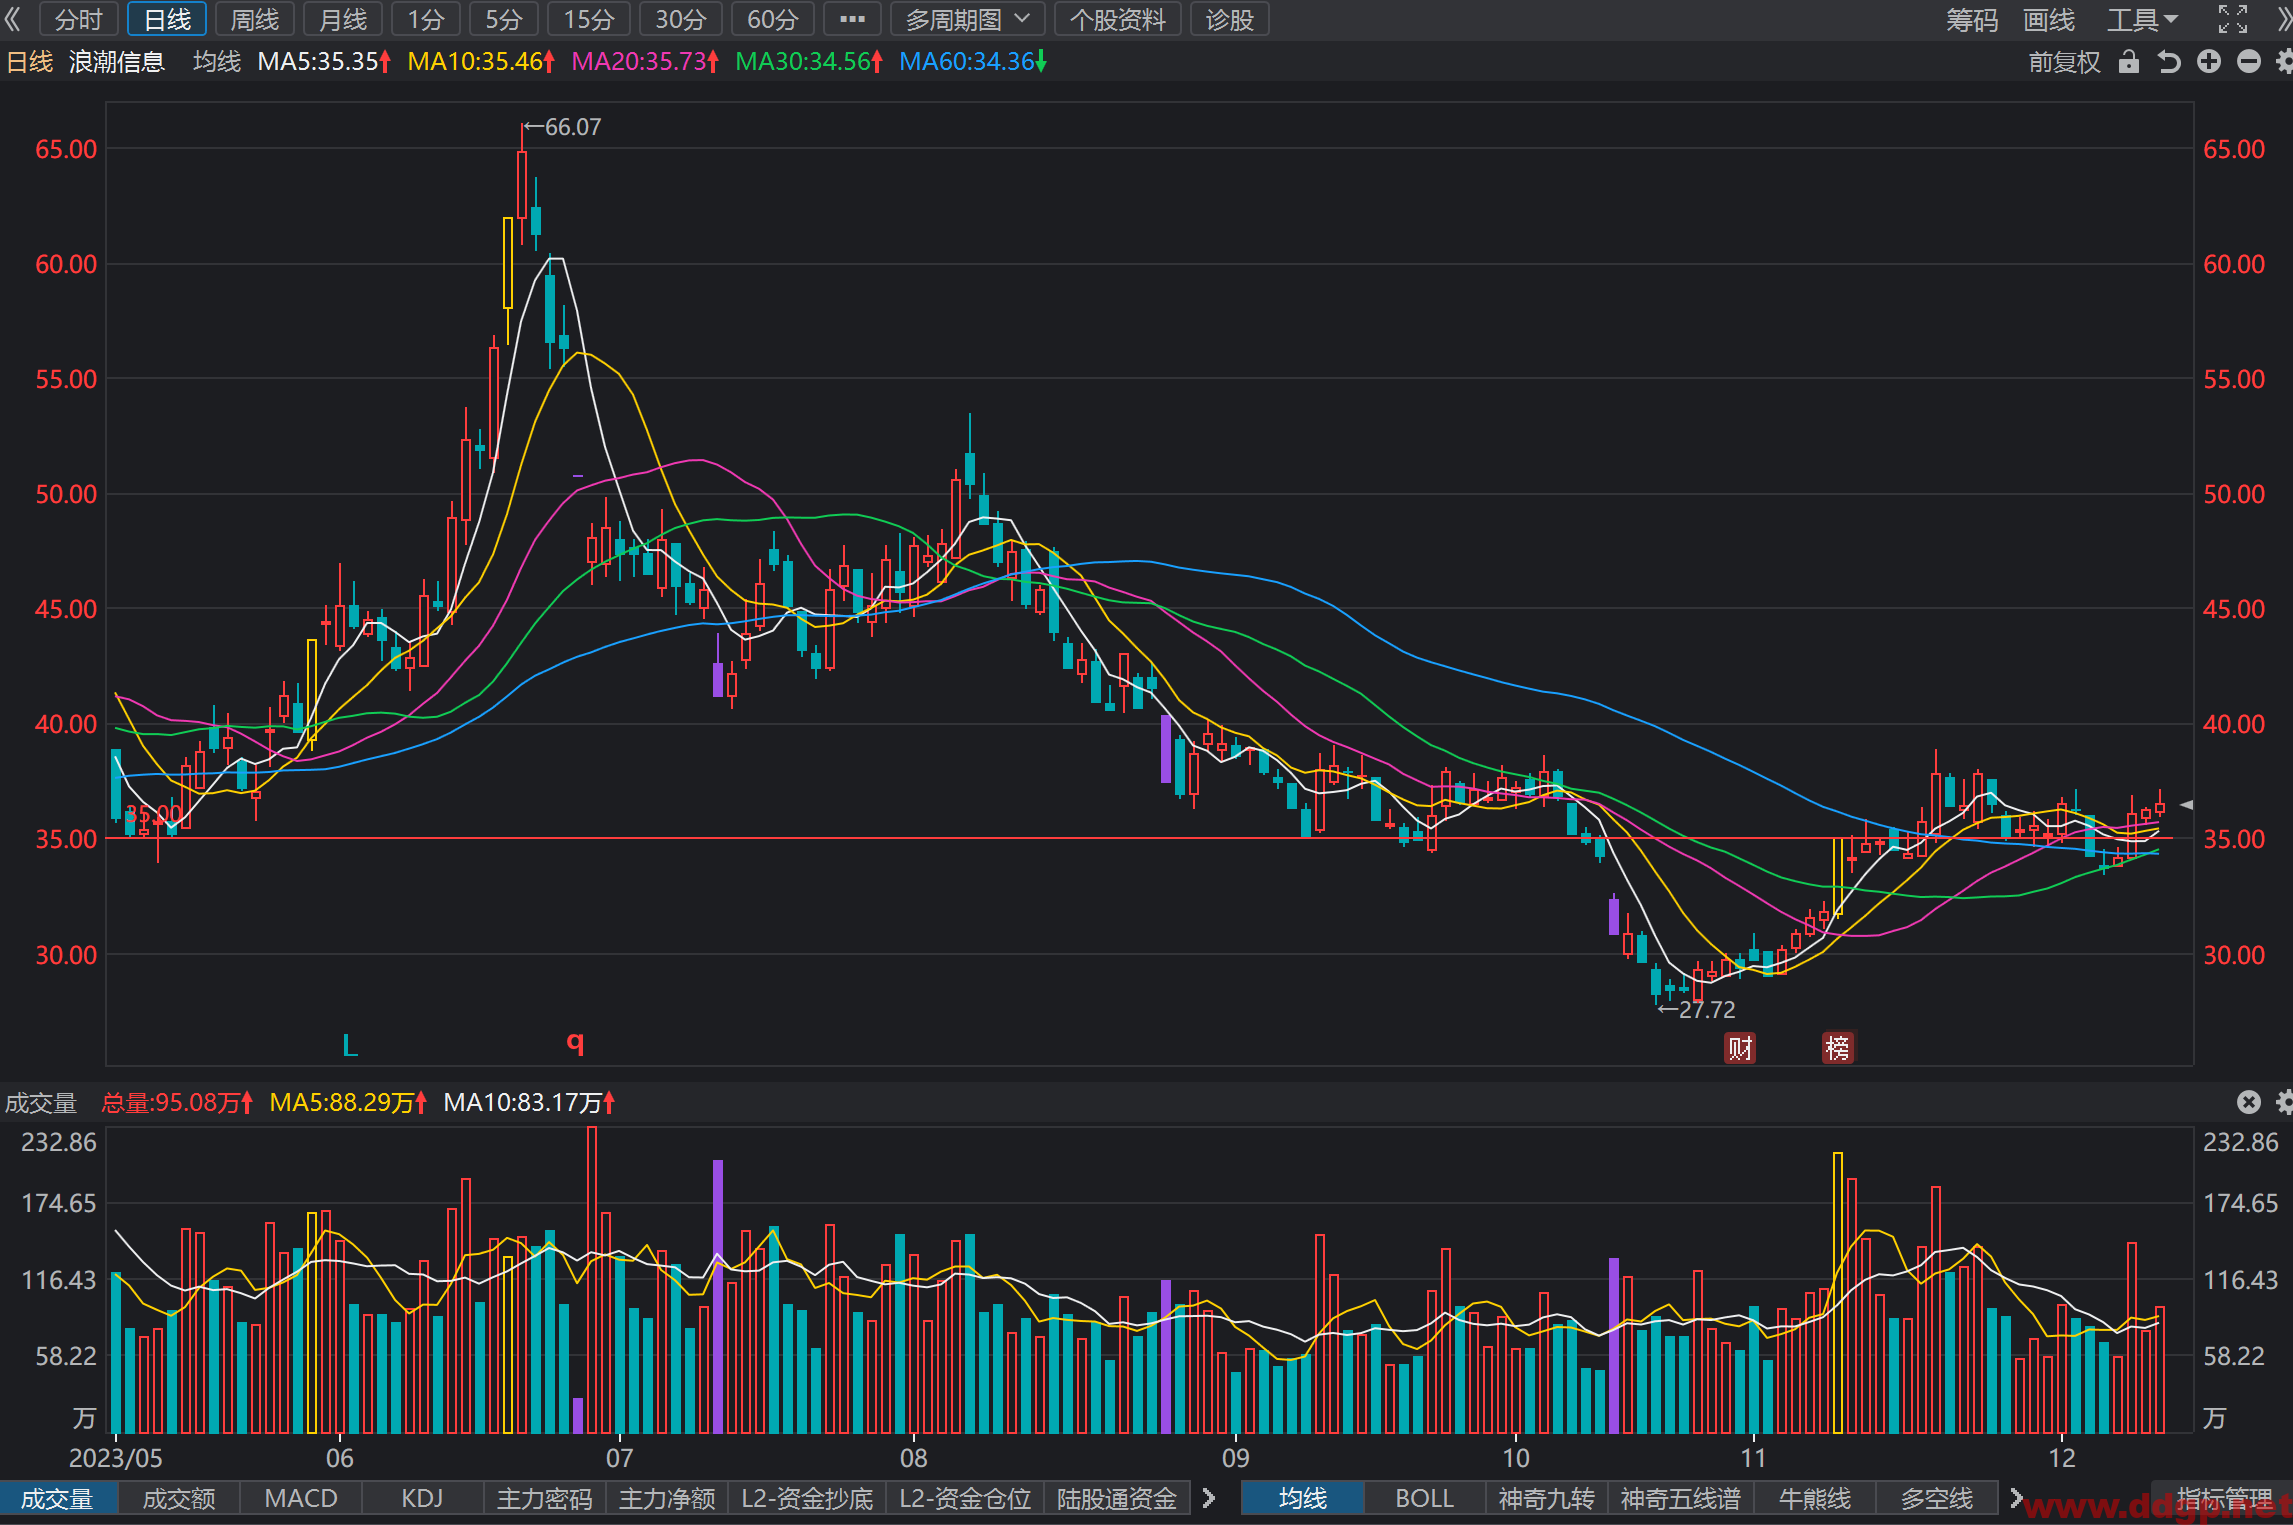Image resolution: width=2293 pixels, height=1525 pixels.
Task: Collapse panel with double left chevron
Action: click(12, 19)
